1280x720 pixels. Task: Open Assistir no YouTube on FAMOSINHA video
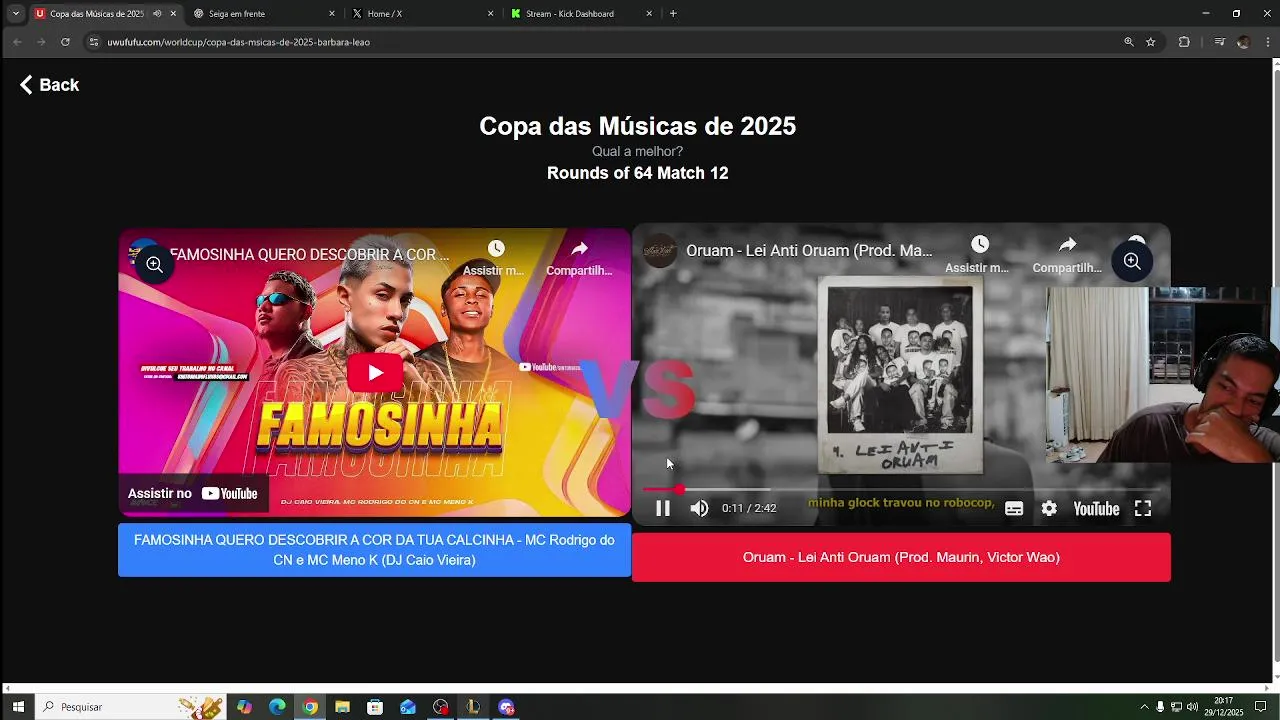193,493
